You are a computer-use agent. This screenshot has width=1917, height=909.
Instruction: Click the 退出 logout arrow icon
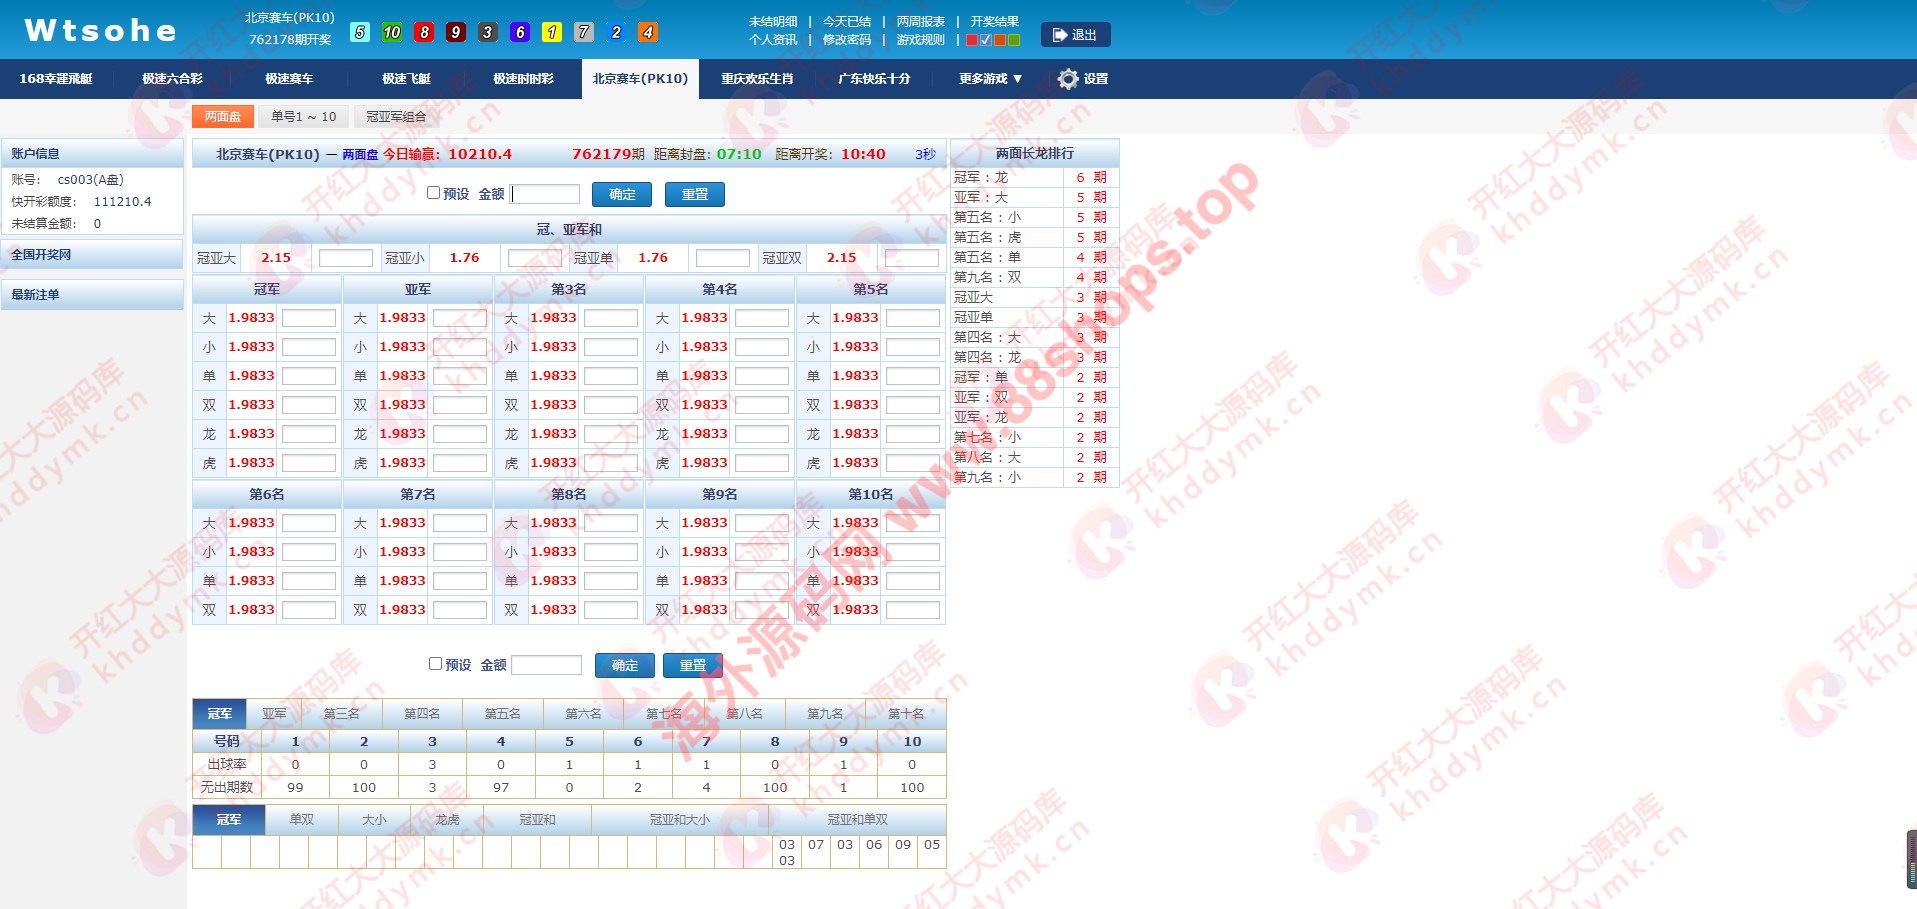[x=1060, y=35]
